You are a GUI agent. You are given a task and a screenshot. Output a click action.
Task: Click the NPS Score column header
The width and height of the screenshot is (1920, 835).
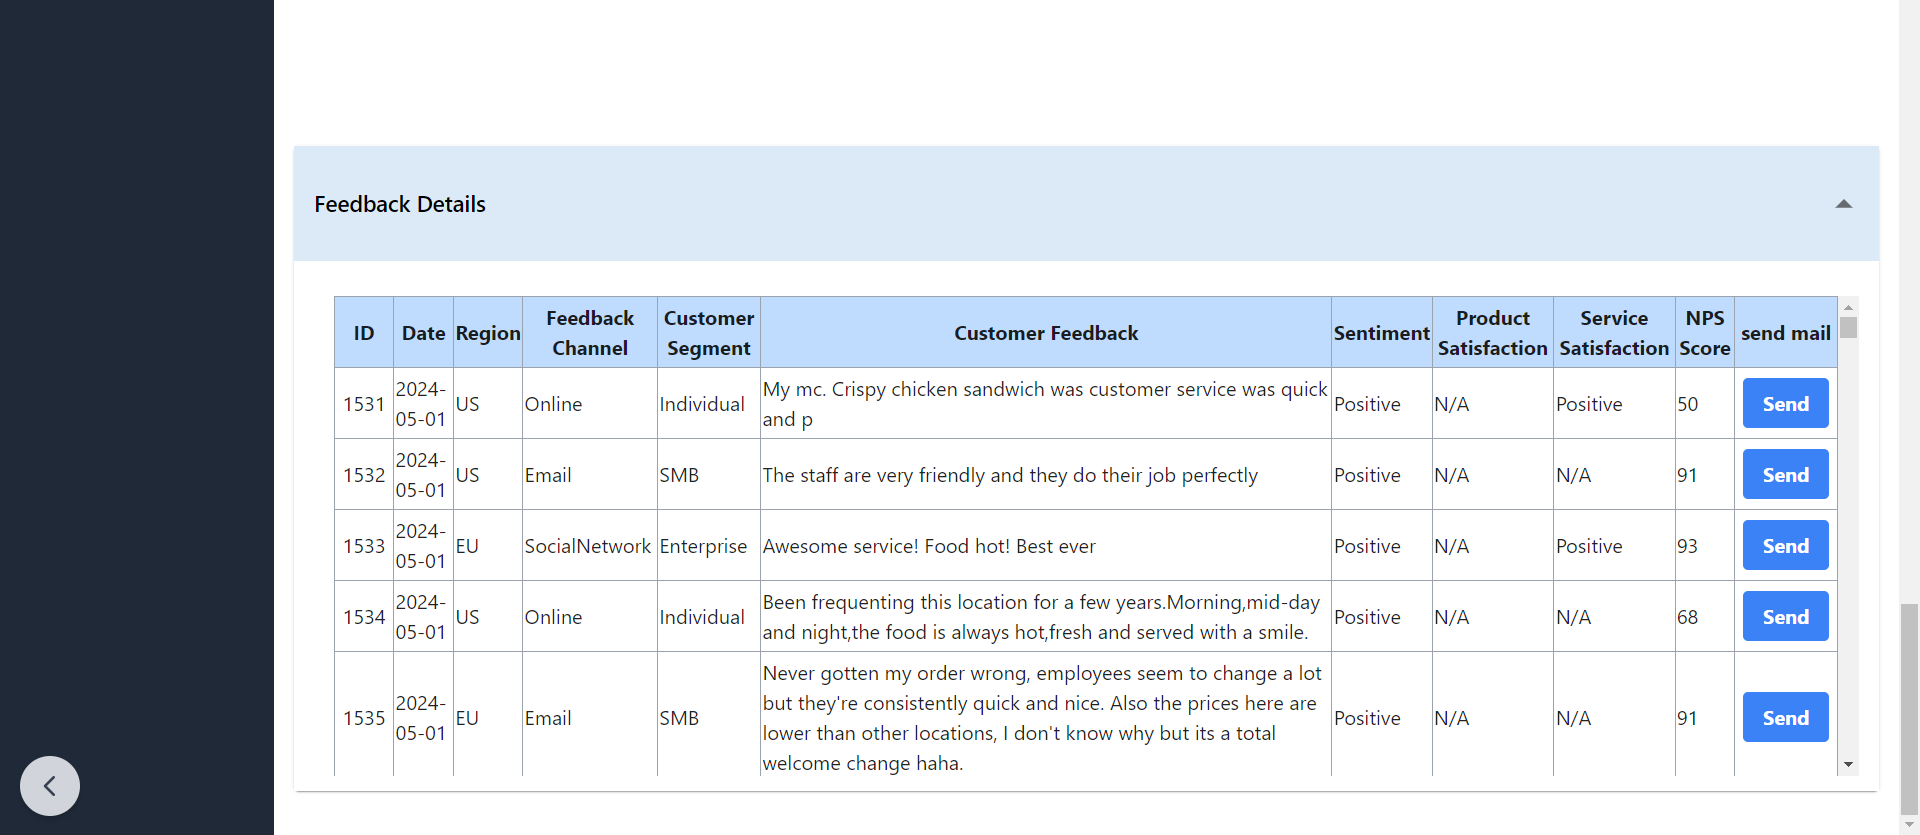pyautogui.click(x=1704, y=332)
